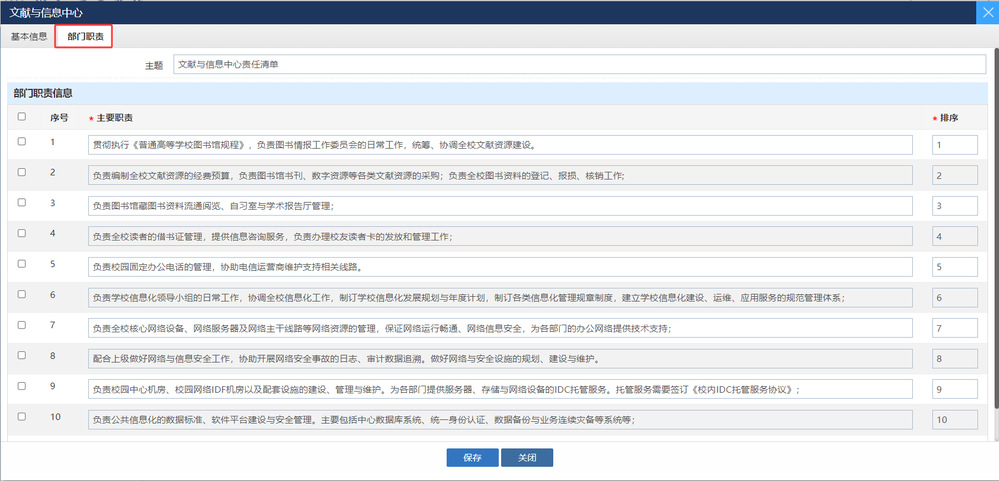Select the checkbox for row 3

click(22, 203)
